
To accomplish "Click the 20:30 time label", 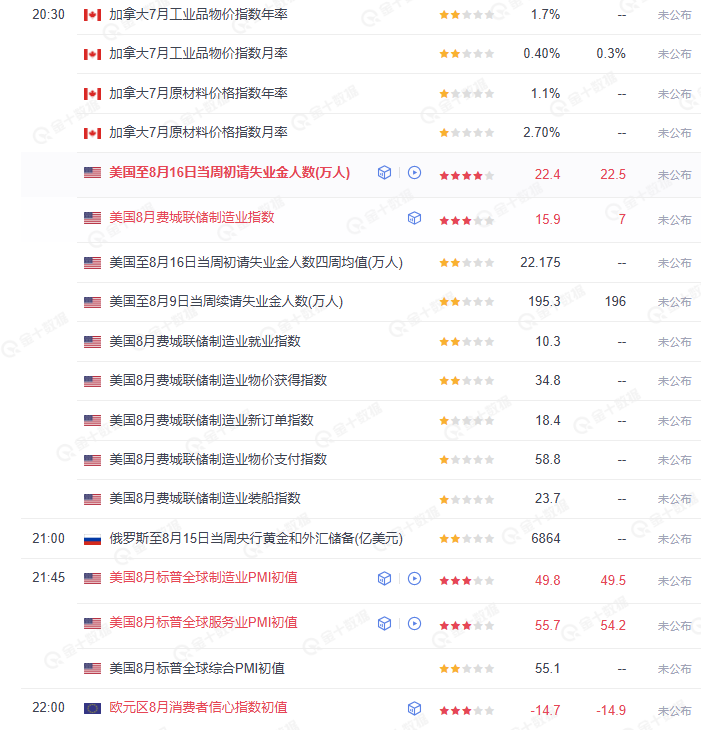I will point(48,15).
